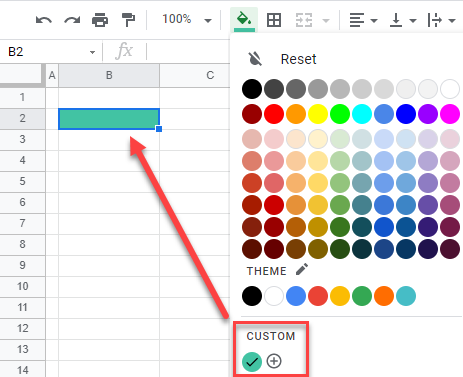Select the Paint format tool
The height and width of the screenshot is (377, 463).
pyautogui.click(x=128, y=20)
